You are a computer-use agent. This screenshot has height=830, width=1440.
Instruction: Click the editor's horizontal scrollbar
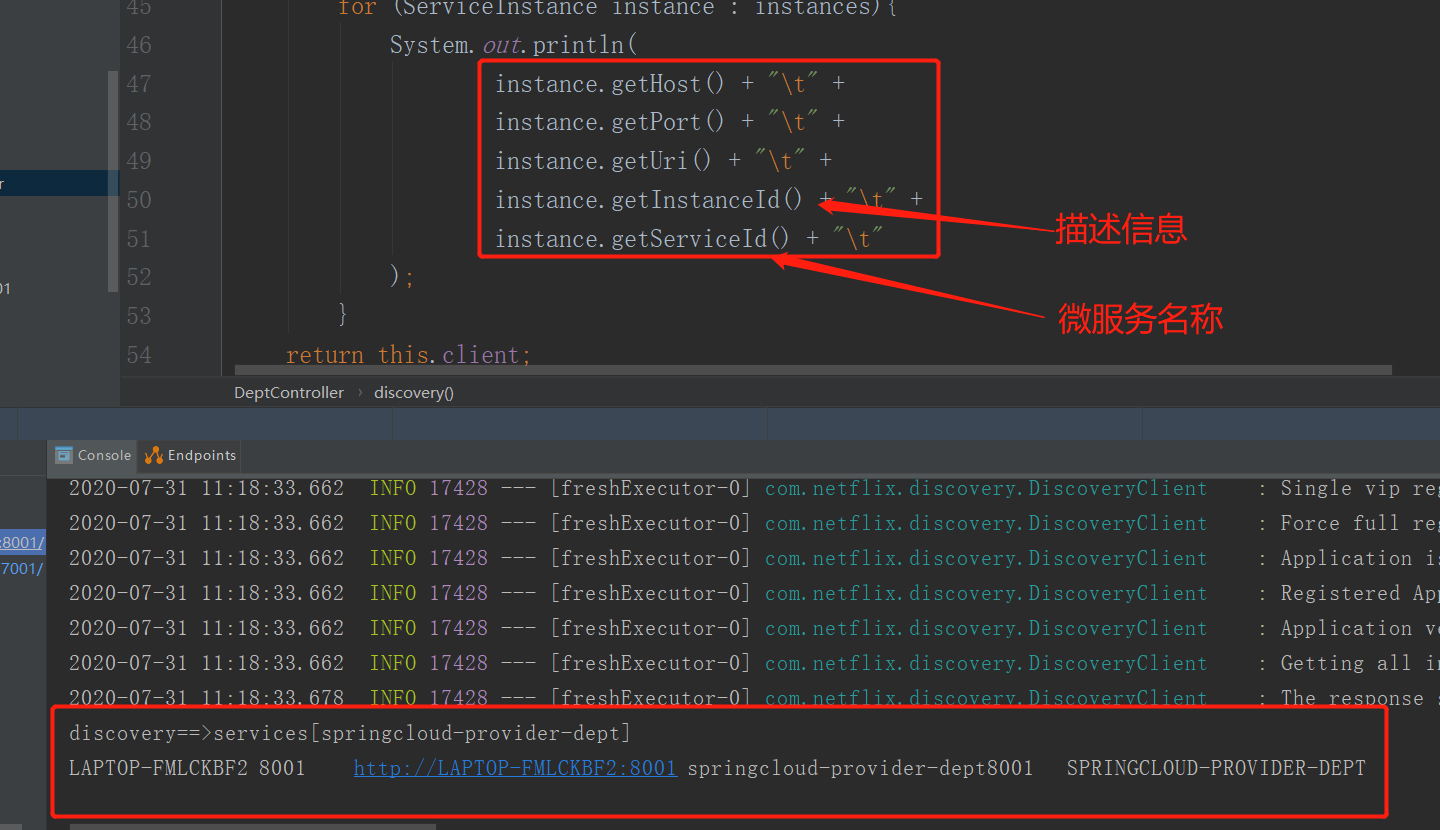tap(800, 370)
